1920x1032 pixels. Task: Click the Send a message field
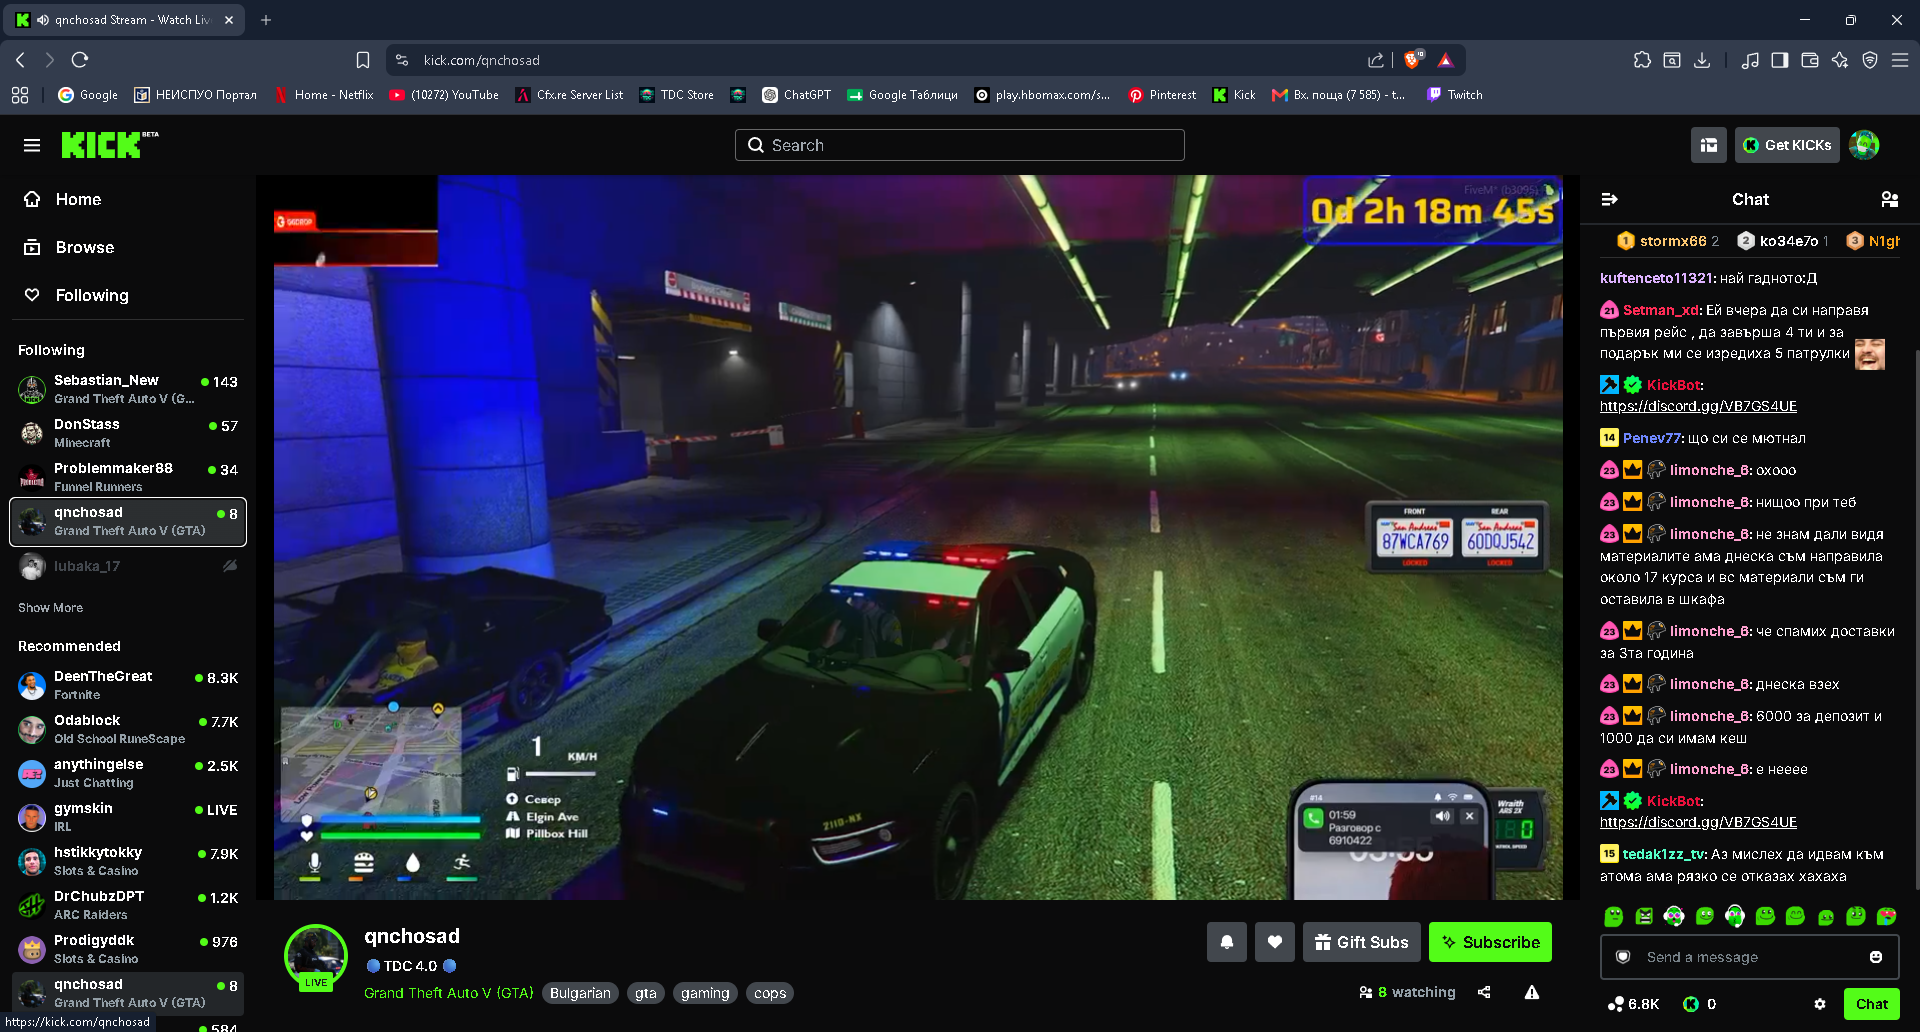pyautogui.click(x=1750, y=957)
